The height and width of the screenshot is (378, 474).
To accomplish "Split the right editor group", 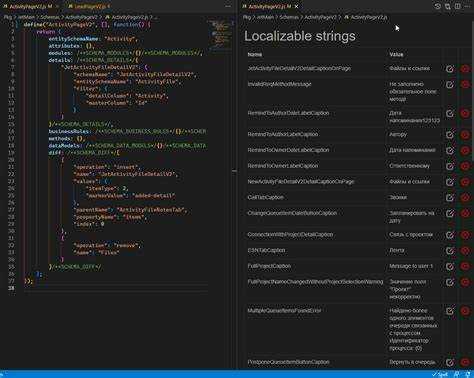I will 457,6.
